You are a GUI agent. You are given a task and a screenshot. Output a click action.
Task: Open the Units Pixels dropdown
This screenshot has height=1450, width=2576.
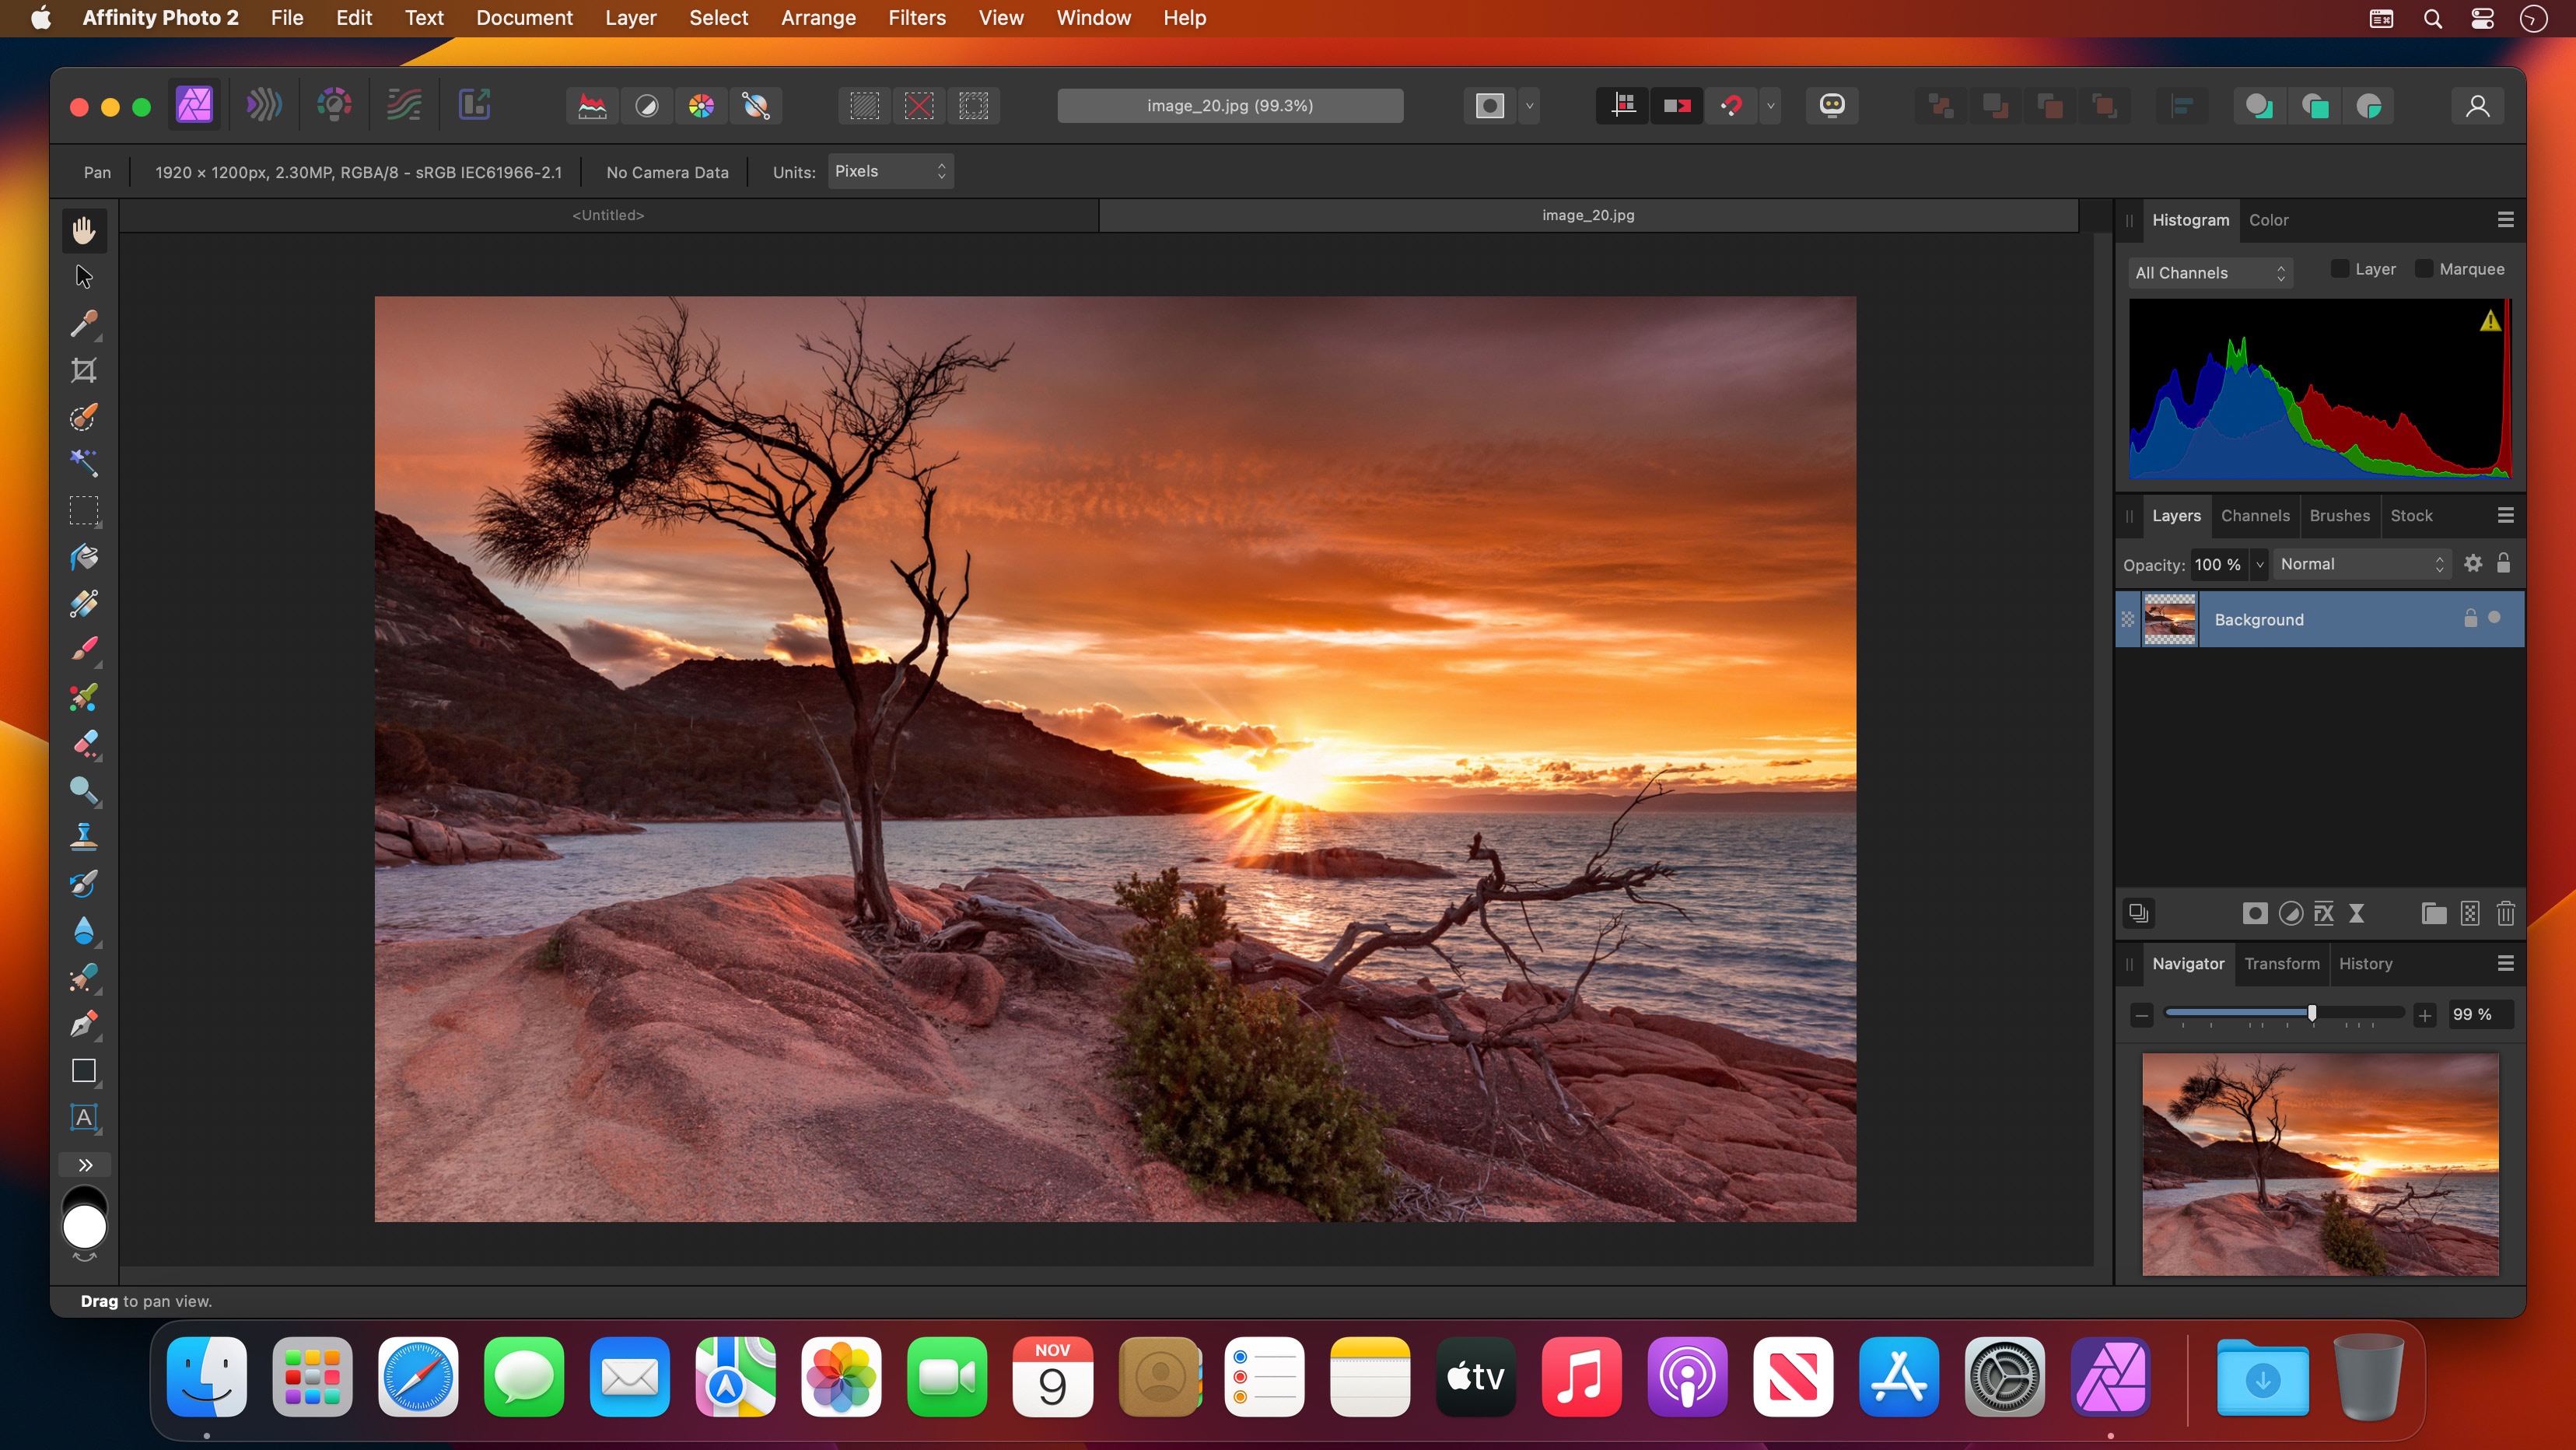(889, 172)
